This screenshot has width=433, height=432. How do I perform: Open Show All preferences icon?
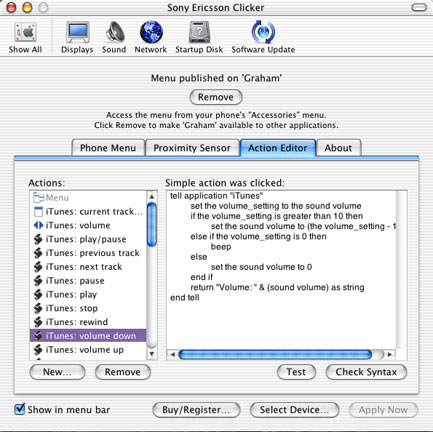[25, 32]
